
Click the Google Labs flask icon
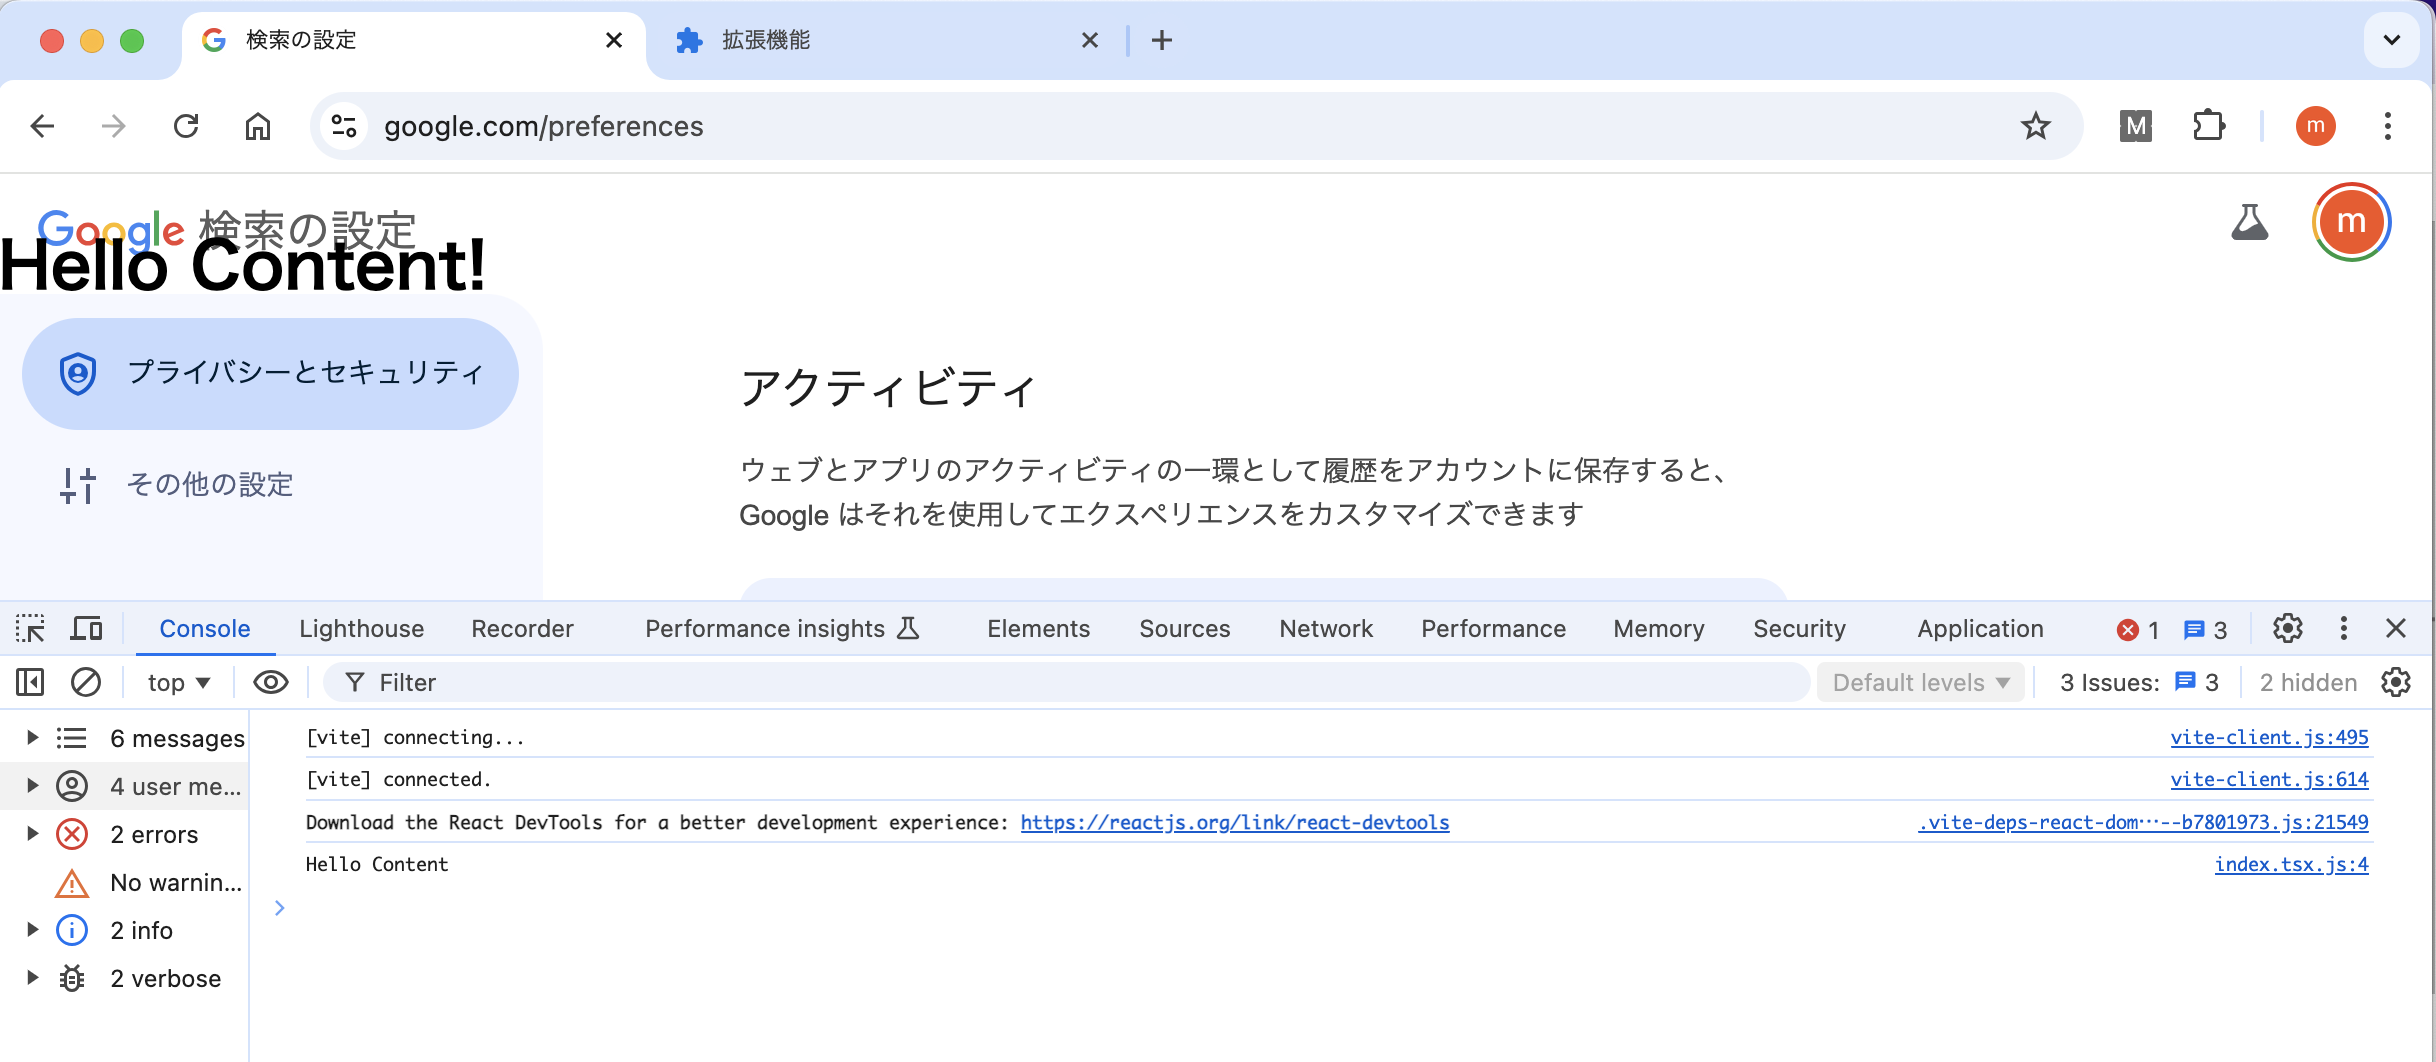2250,223
